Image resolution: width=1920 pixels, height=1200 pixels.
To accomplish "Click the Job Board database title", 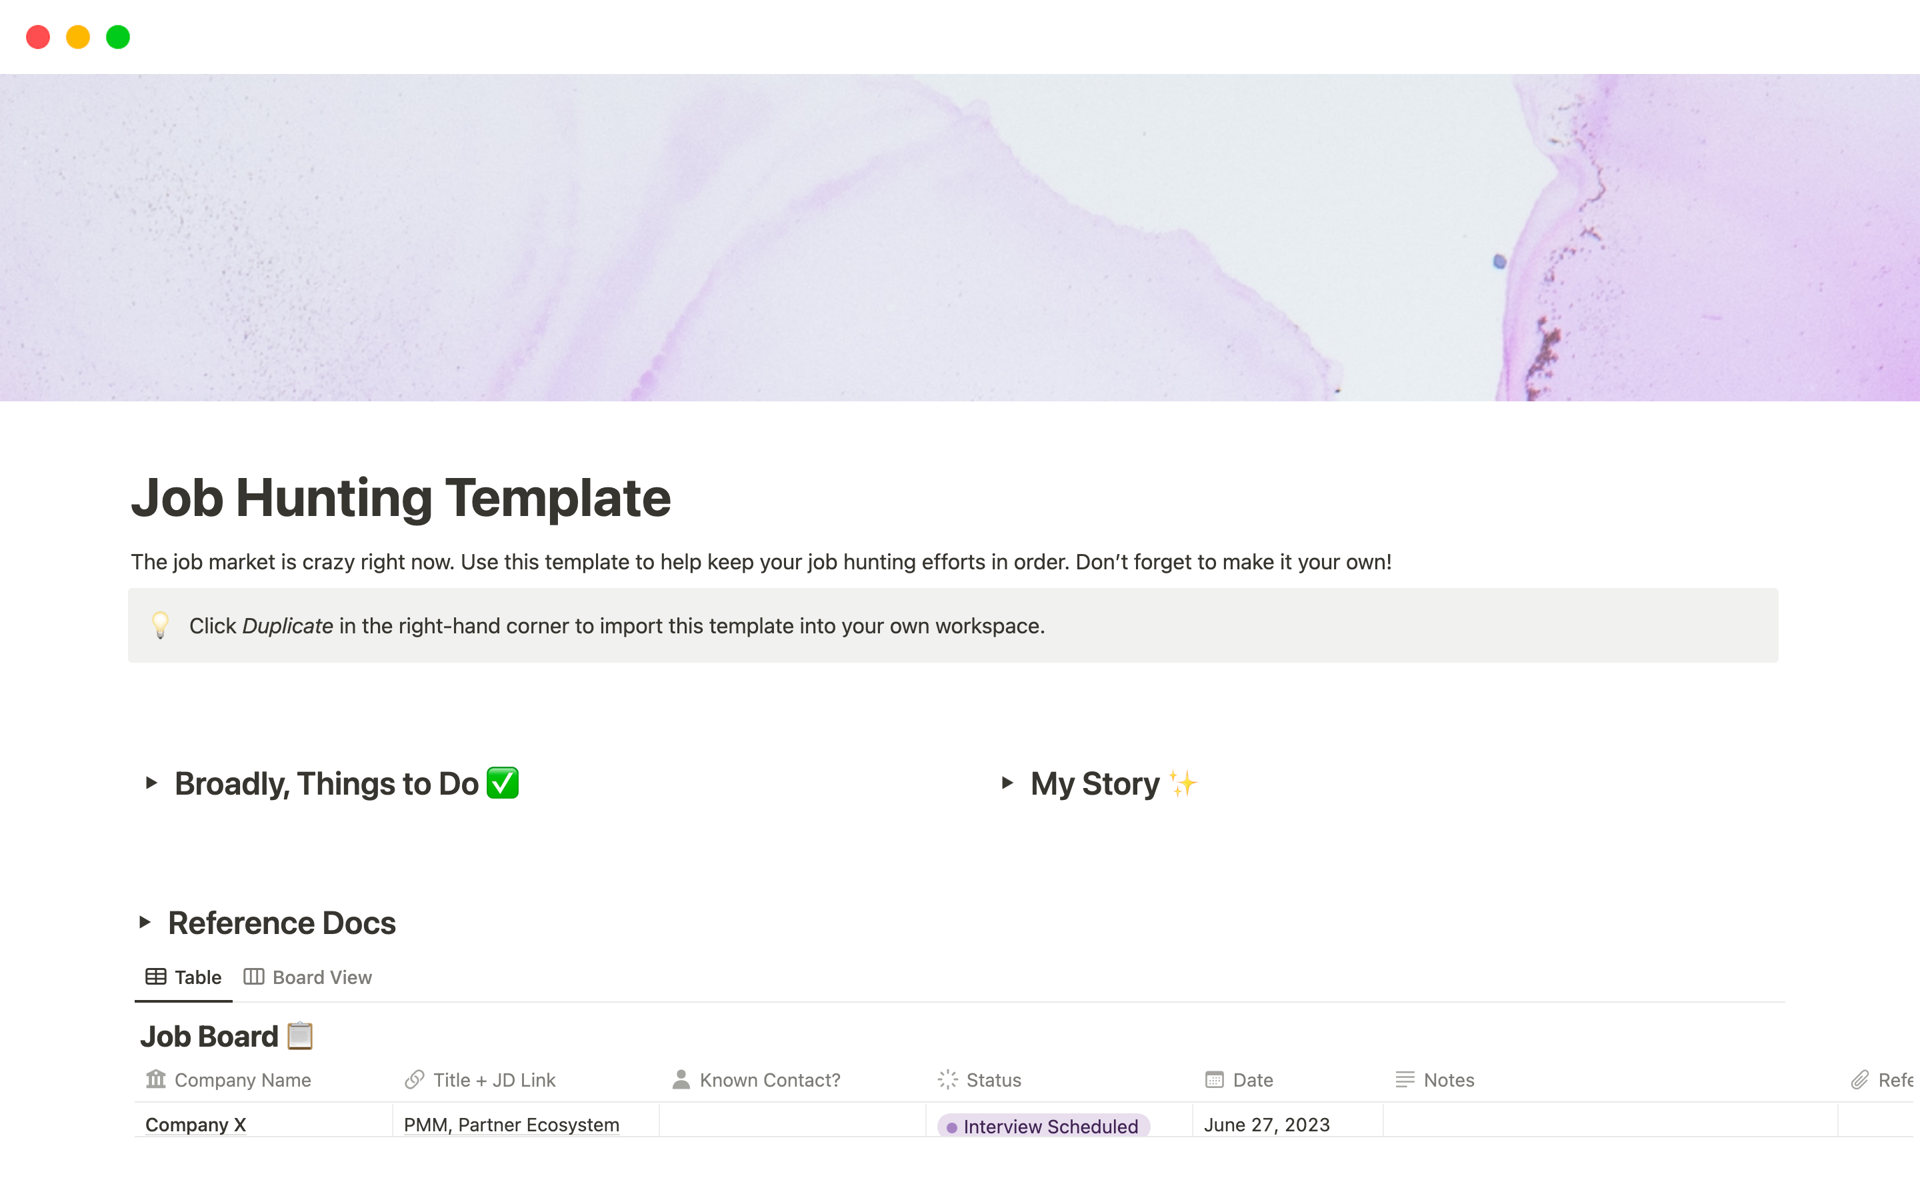I will (209, 1036).
